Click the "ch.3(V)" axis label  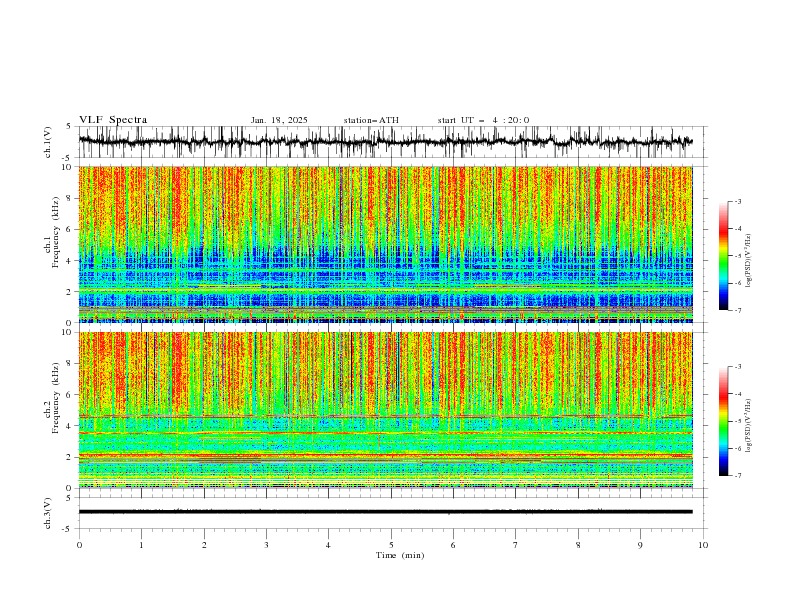[x=48, y=513]
